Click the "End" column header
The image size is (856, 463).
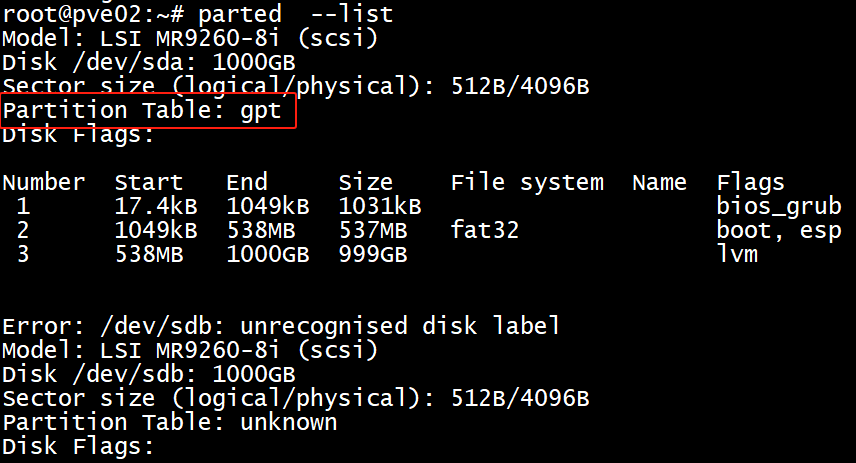(x=247, y=182)
